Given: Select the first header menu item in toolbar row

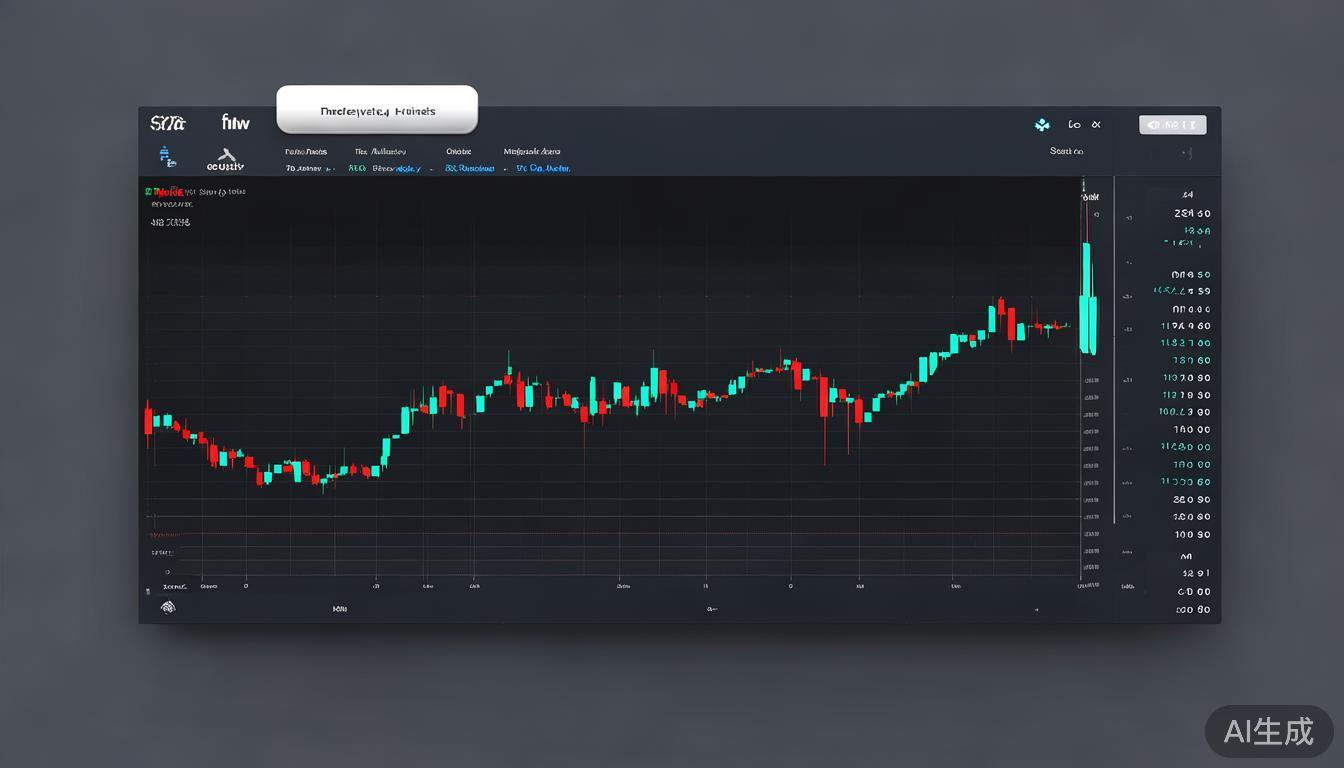Looking at the screenshot, I should (x=305, y=152).
